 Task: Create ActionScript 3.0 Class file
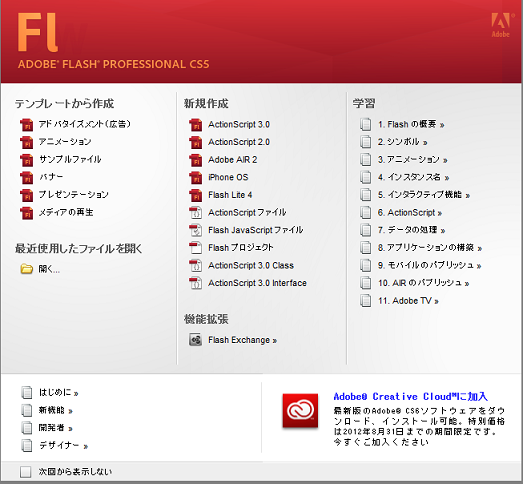(x=251, y=266)
